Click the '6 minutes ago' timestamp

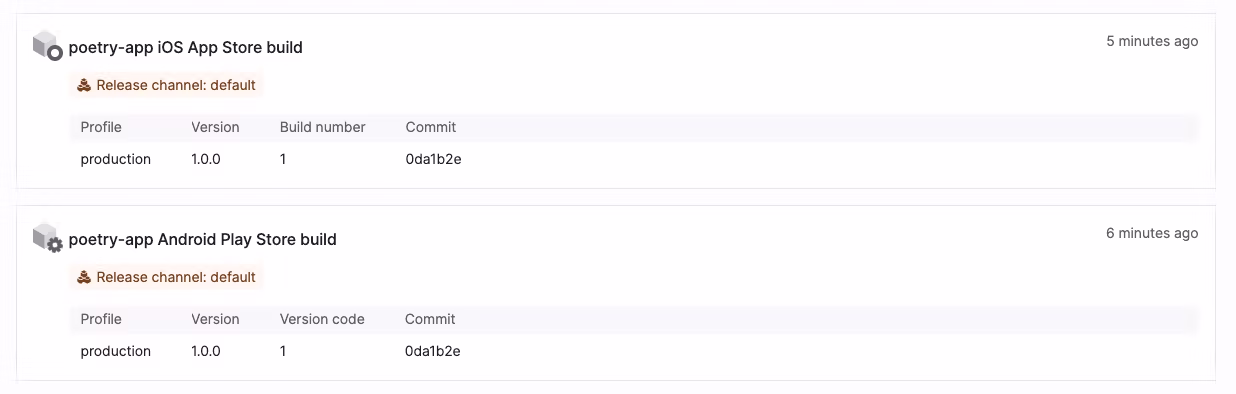[1152, 233]
